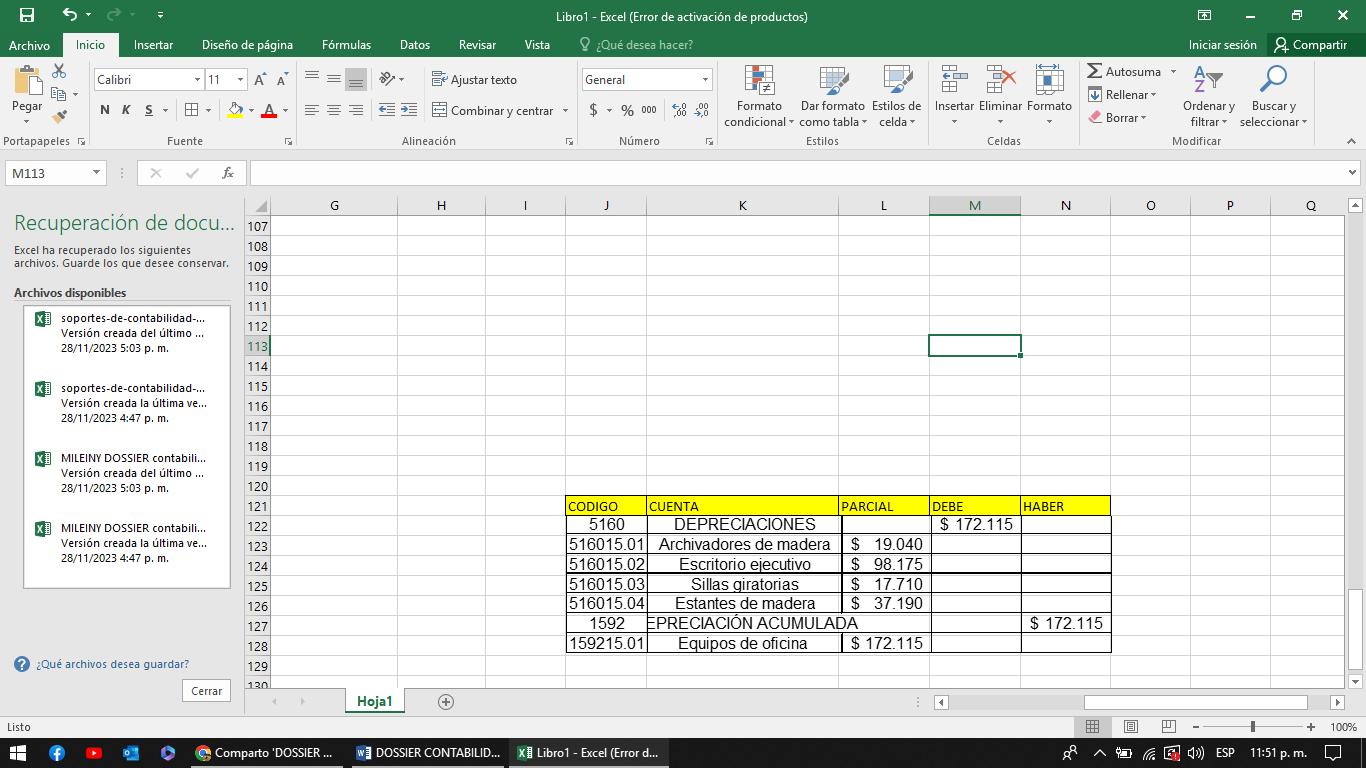Select the Hoja1 sheet tab
The width and height of the screenshot is (1366, 768).
[x=375, y=702]
